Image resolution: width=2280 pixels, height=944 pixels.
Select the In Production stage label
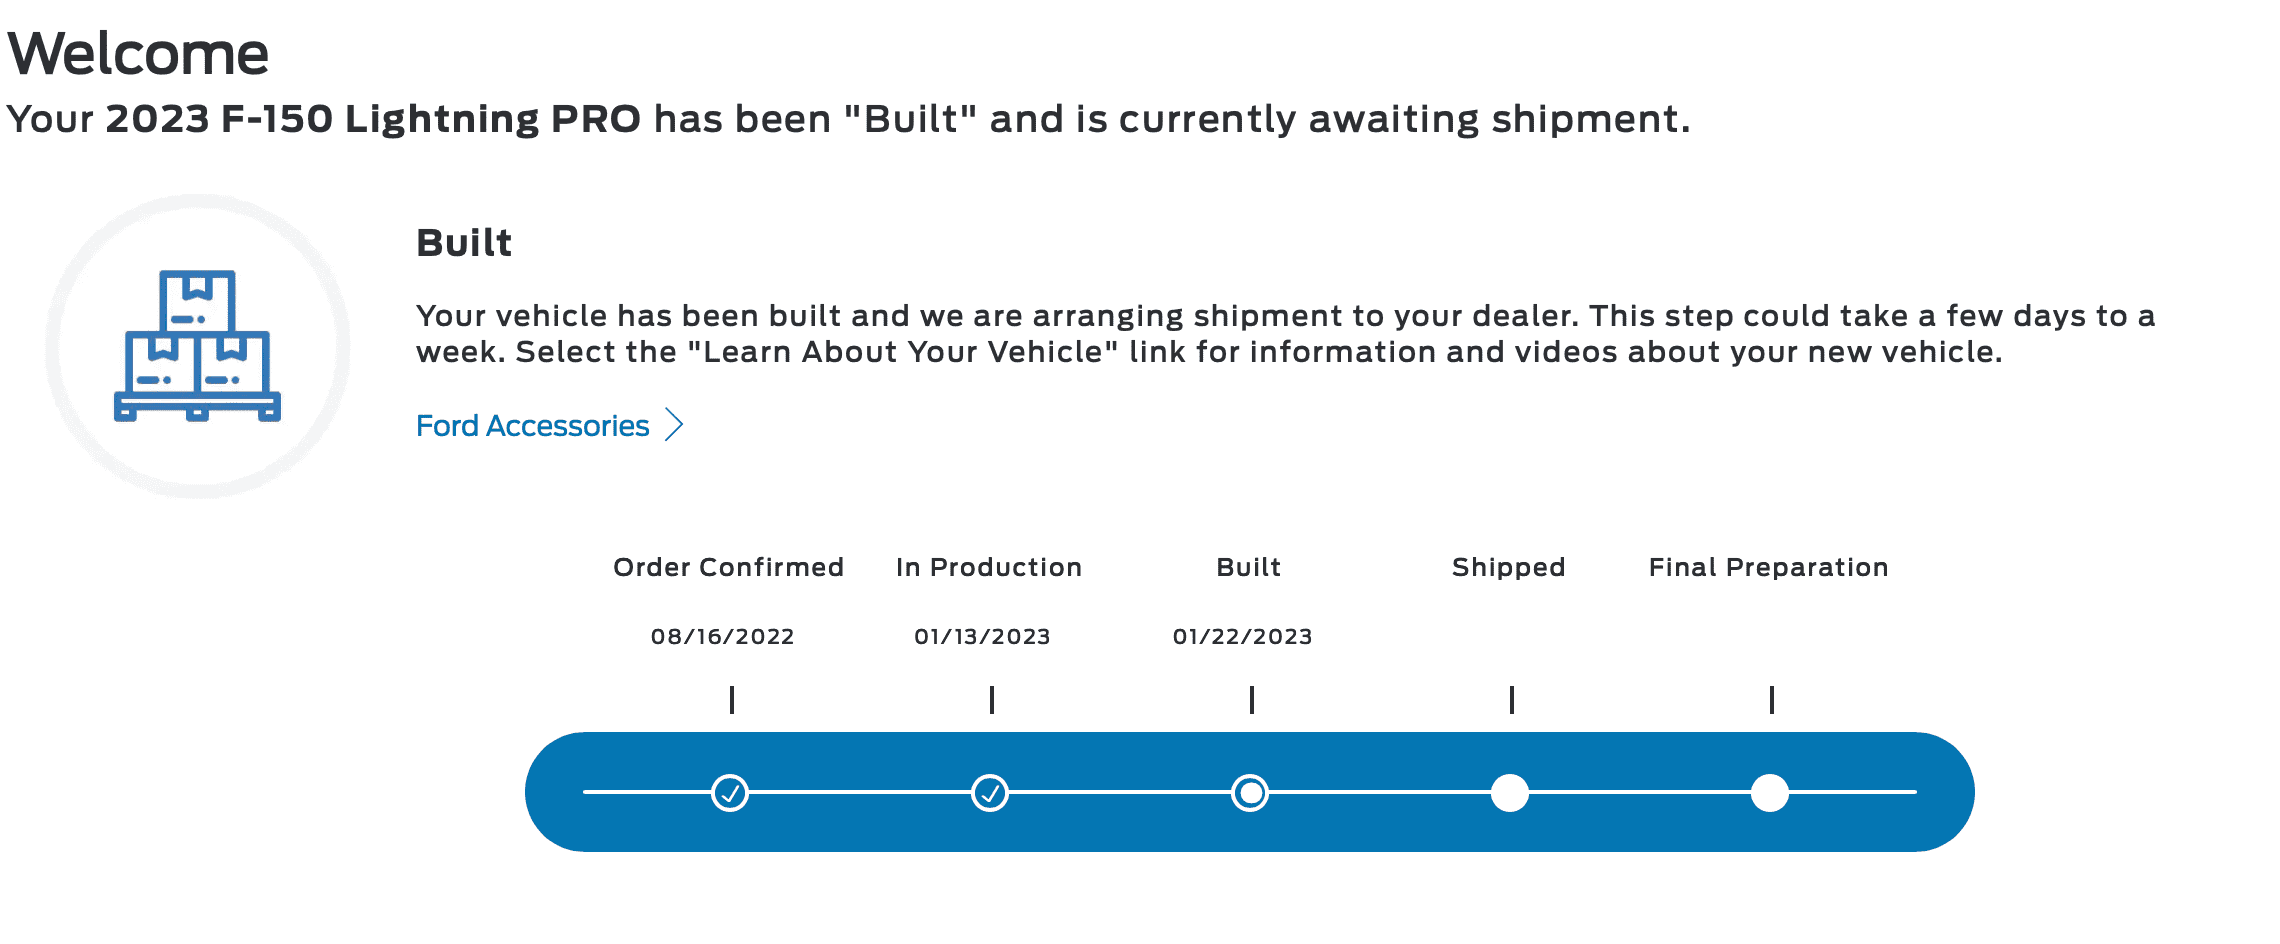pyautogui.click(x=989, y=567)
